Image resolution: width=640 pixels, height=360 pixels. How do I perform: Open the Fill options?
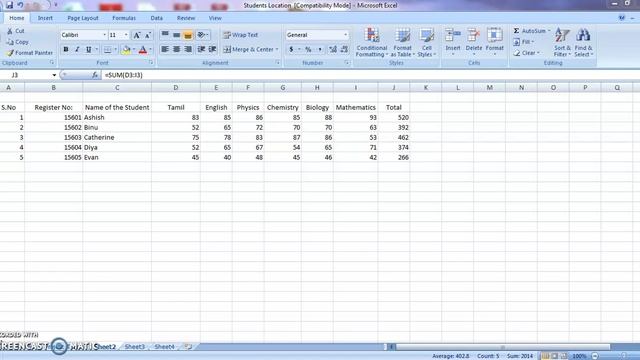524,42
